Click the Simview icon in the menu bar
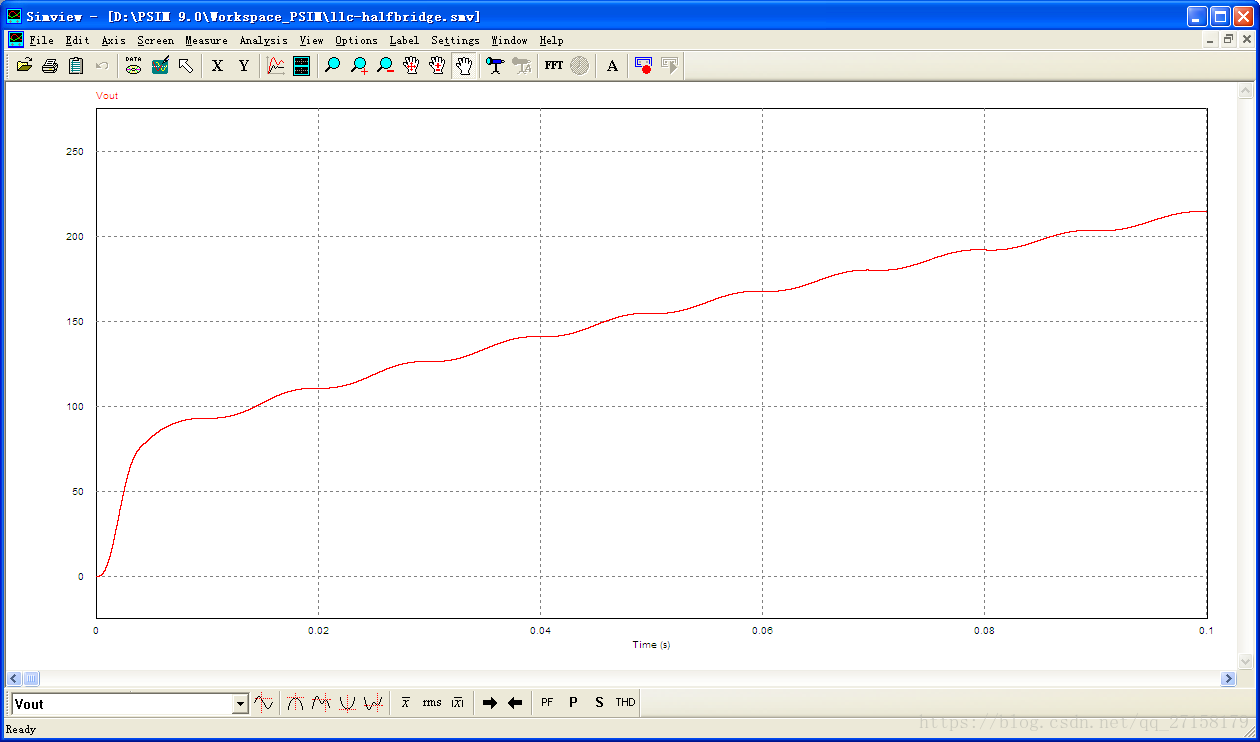The width and height of the screenshot is (1260, 742). pos(16,40)
